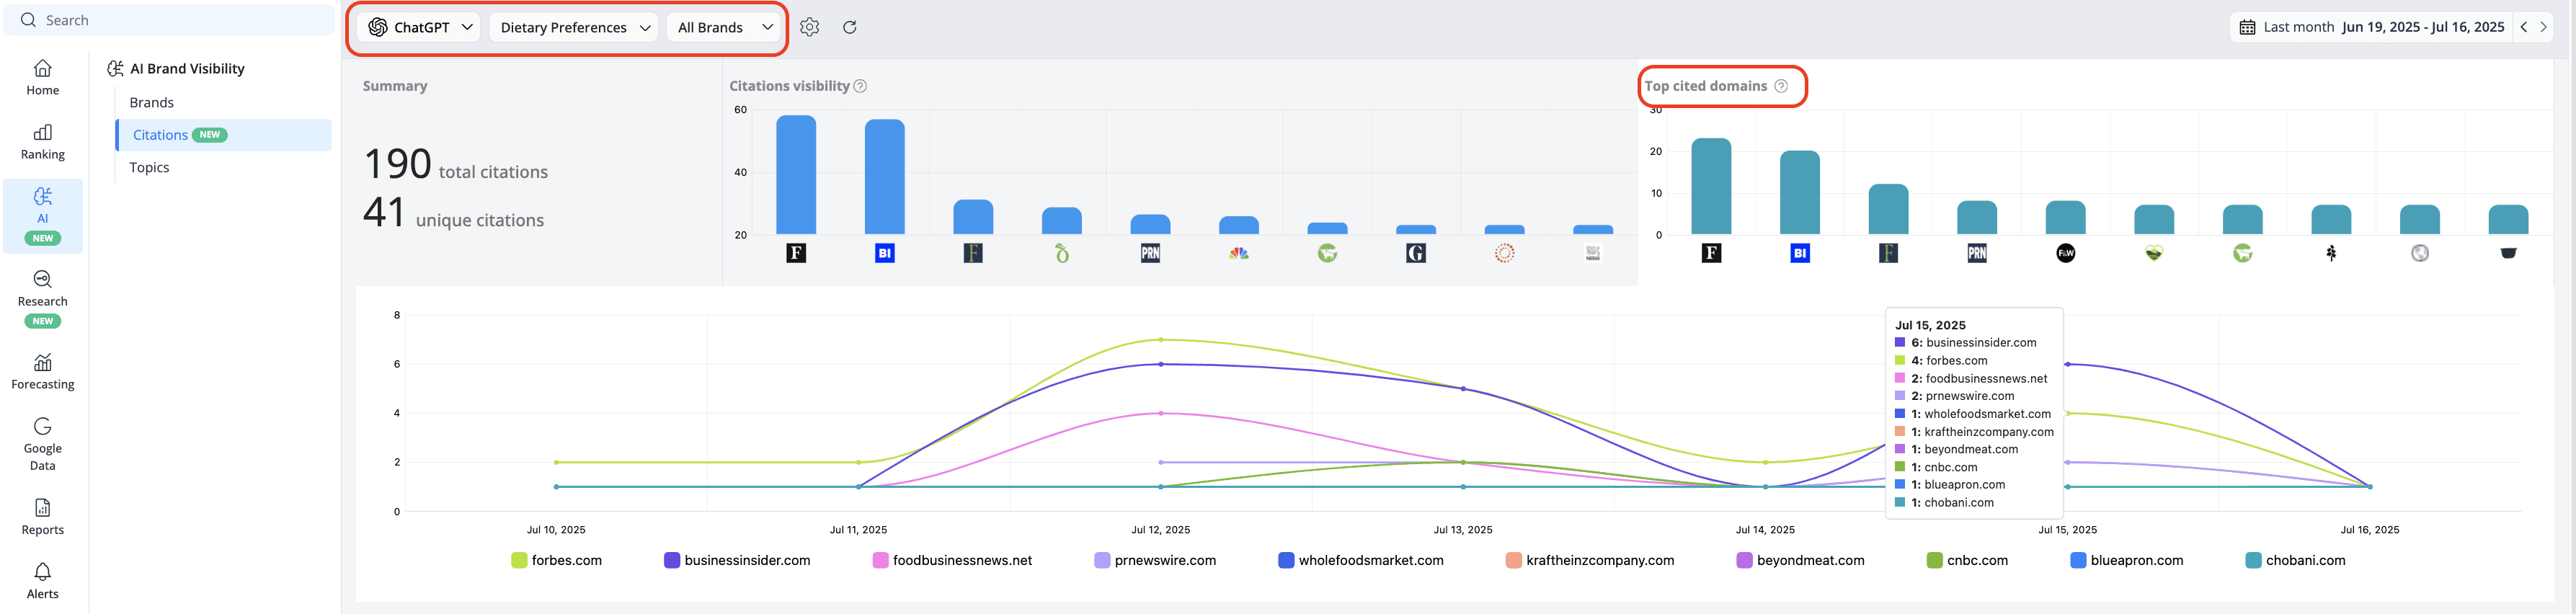Viewport: 2576px width, 614px height.
Task: Open the Last month date range picker
Action: click(2372, 27)
